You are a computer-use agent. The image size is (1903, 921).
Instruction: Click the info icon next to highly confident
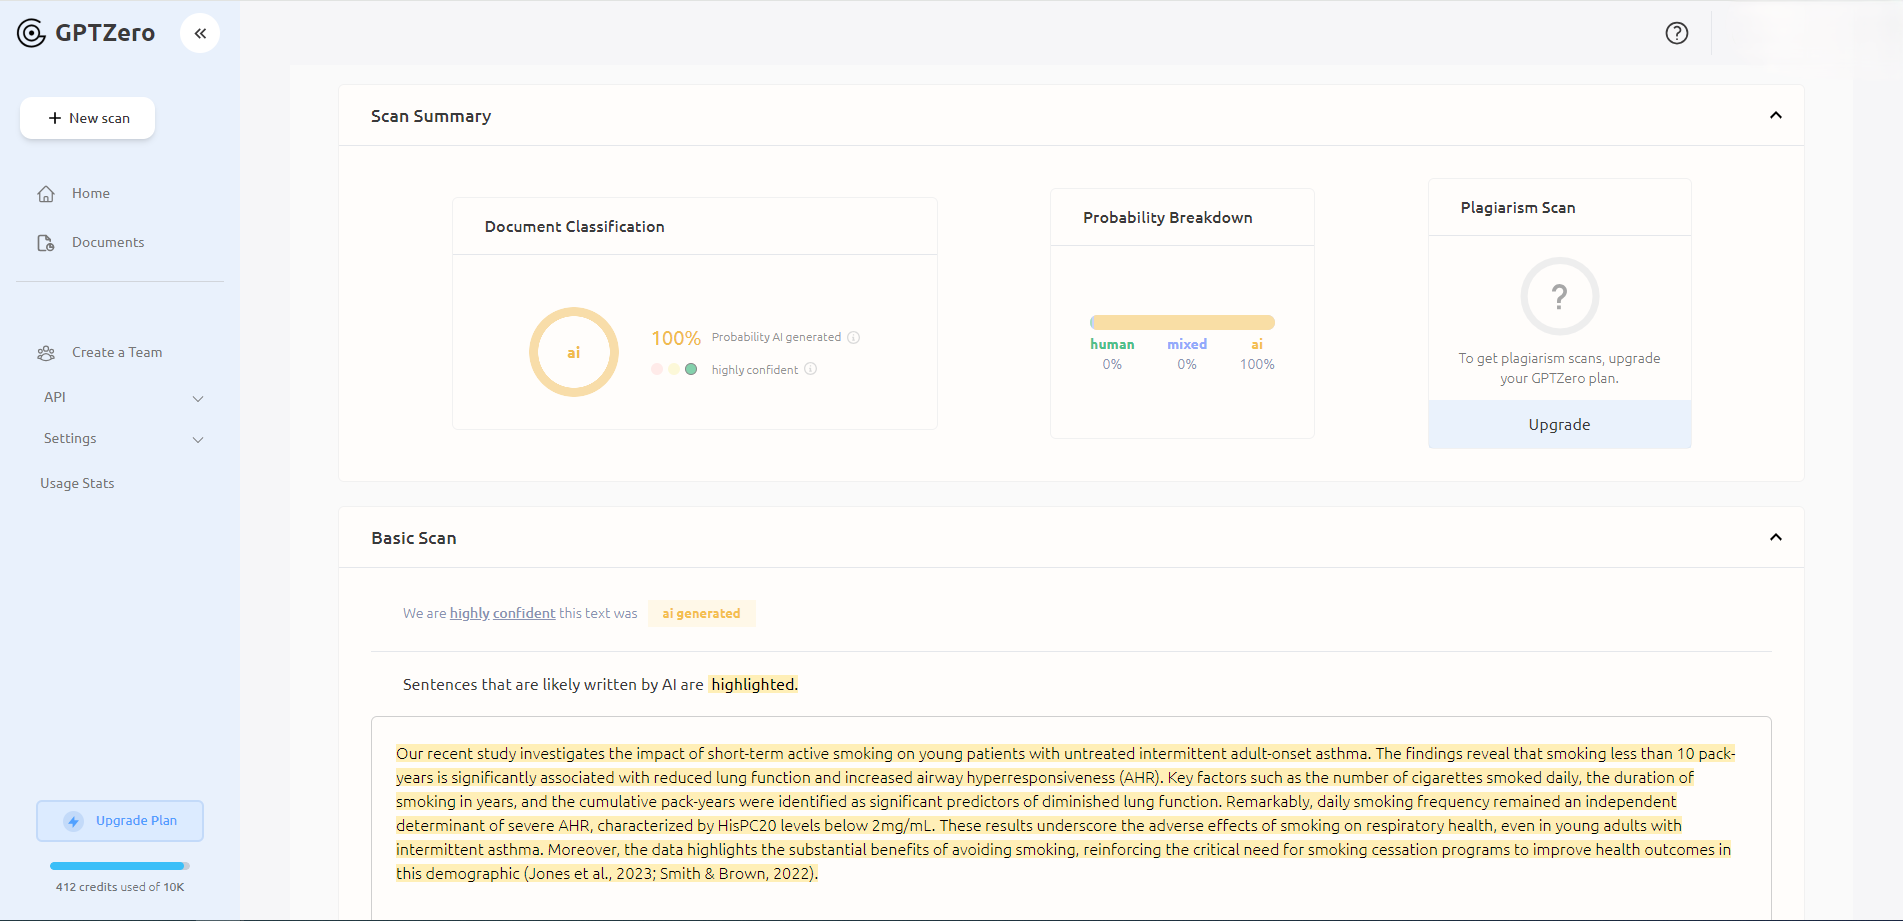[810, 369]
